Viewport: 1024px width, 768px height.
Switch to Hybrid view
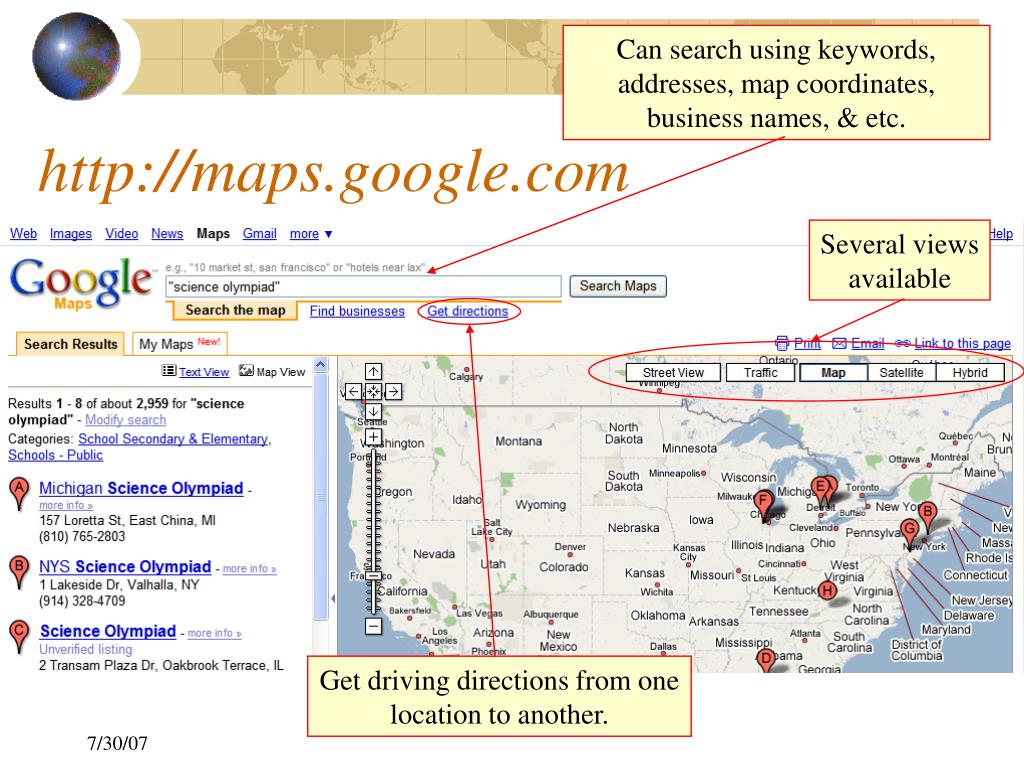click(x=970, y=372)
